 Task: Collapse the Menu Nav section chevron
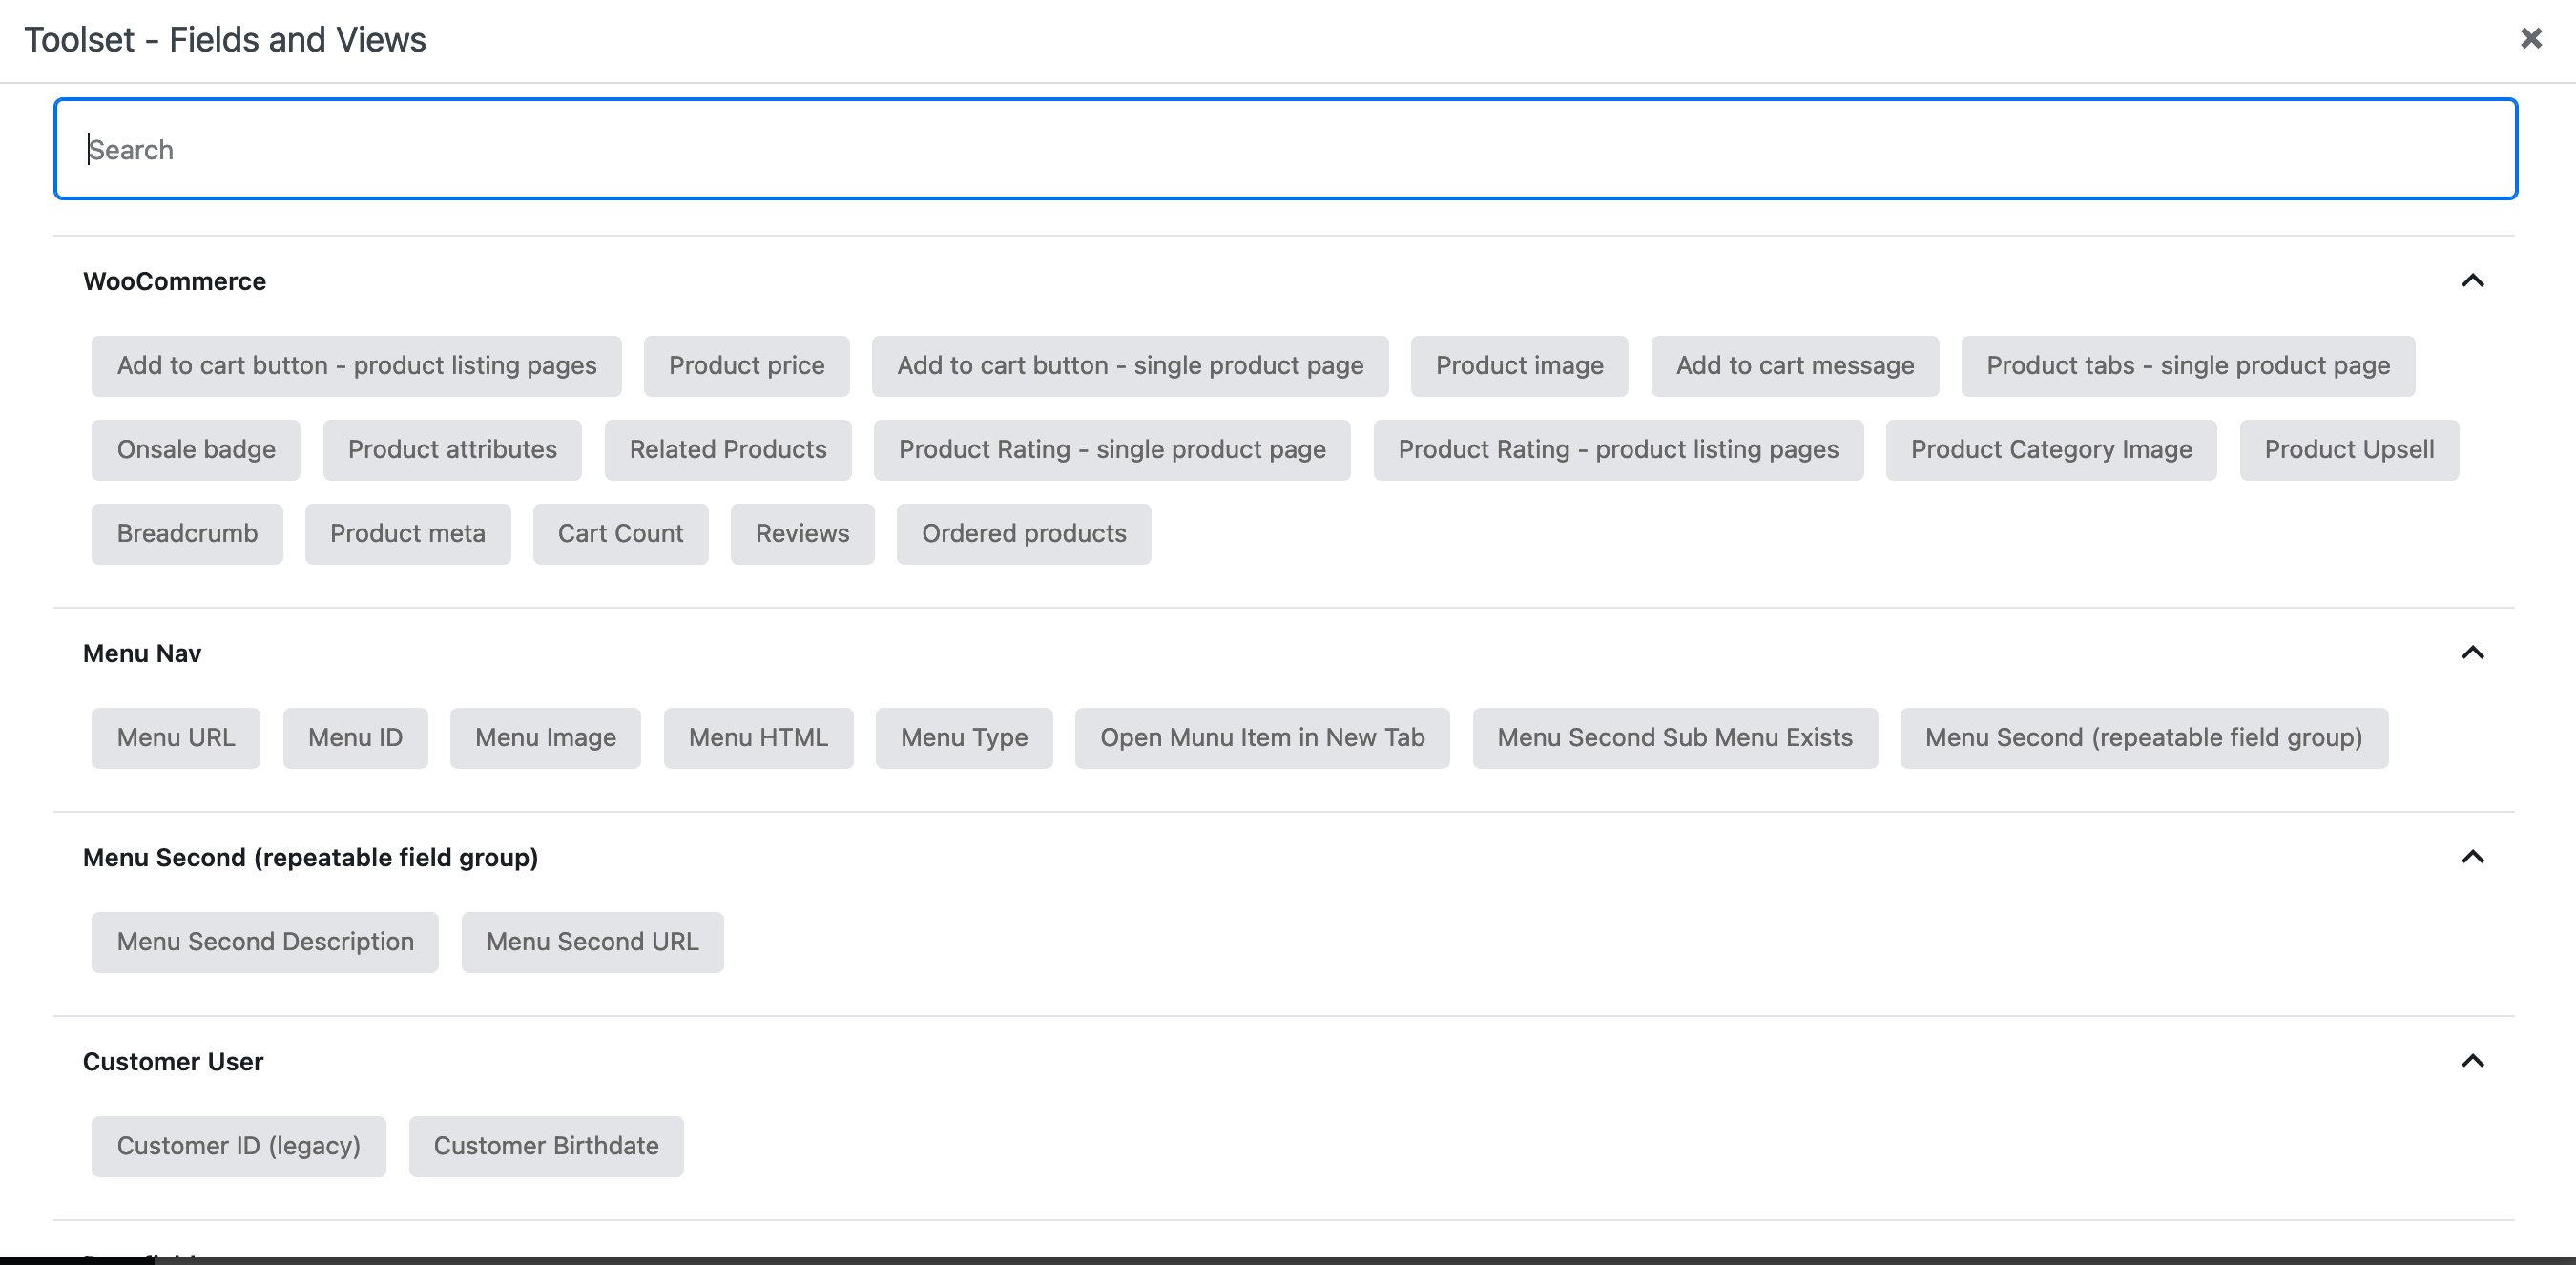tap(2472, 653)
